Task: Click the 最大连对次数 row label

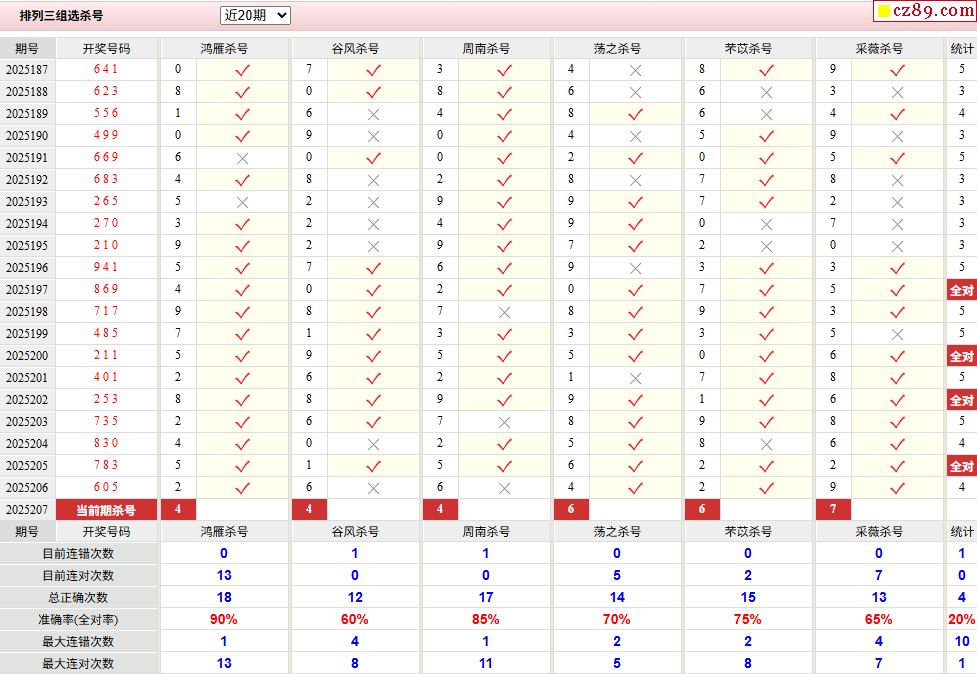Action: (78, 663)
